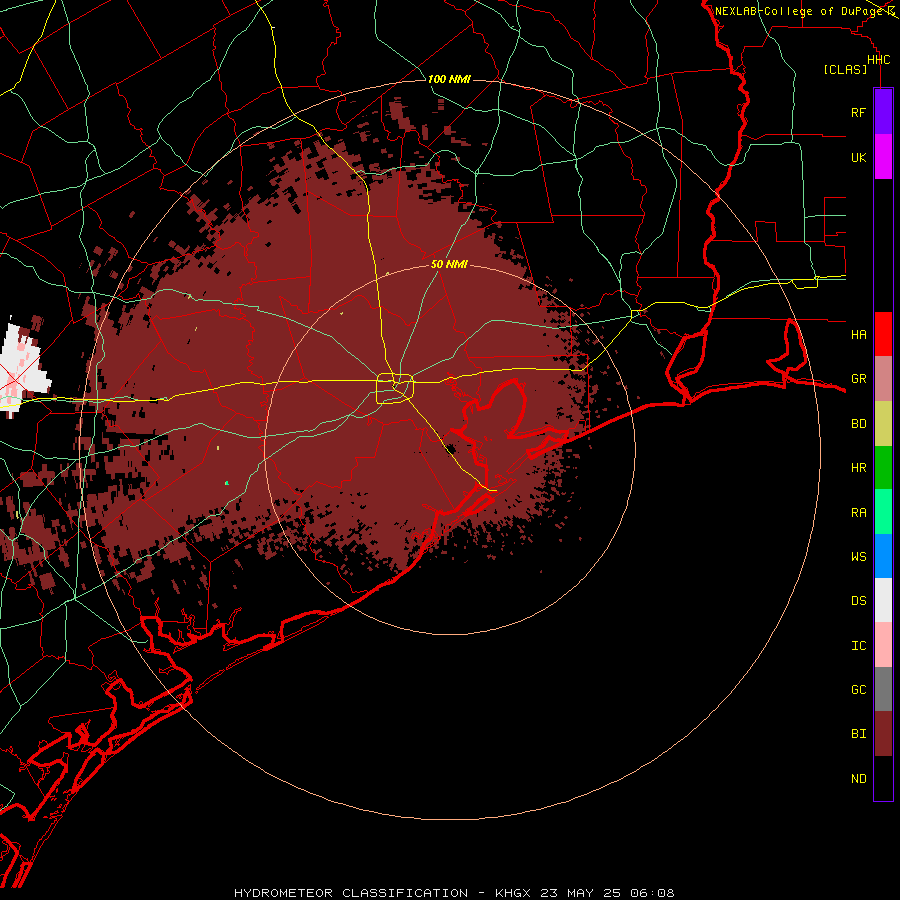
Task: Click the small green rain pixel in echoes
Action: click(x=227, y=483)
